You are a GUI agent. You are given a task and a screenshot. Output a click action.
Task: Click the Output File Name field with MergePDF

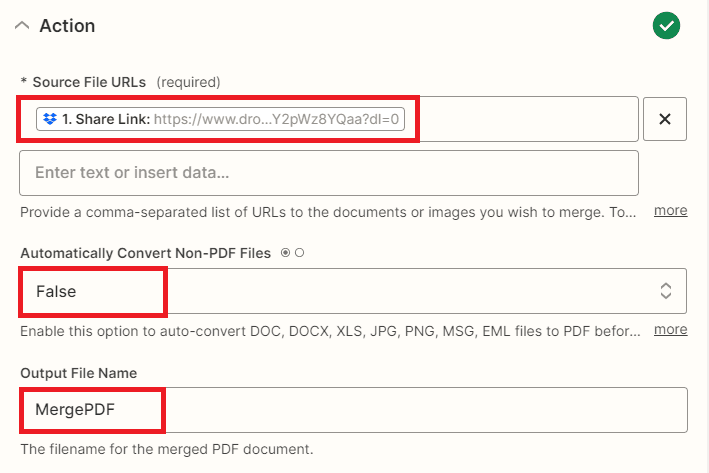point(352,410)
